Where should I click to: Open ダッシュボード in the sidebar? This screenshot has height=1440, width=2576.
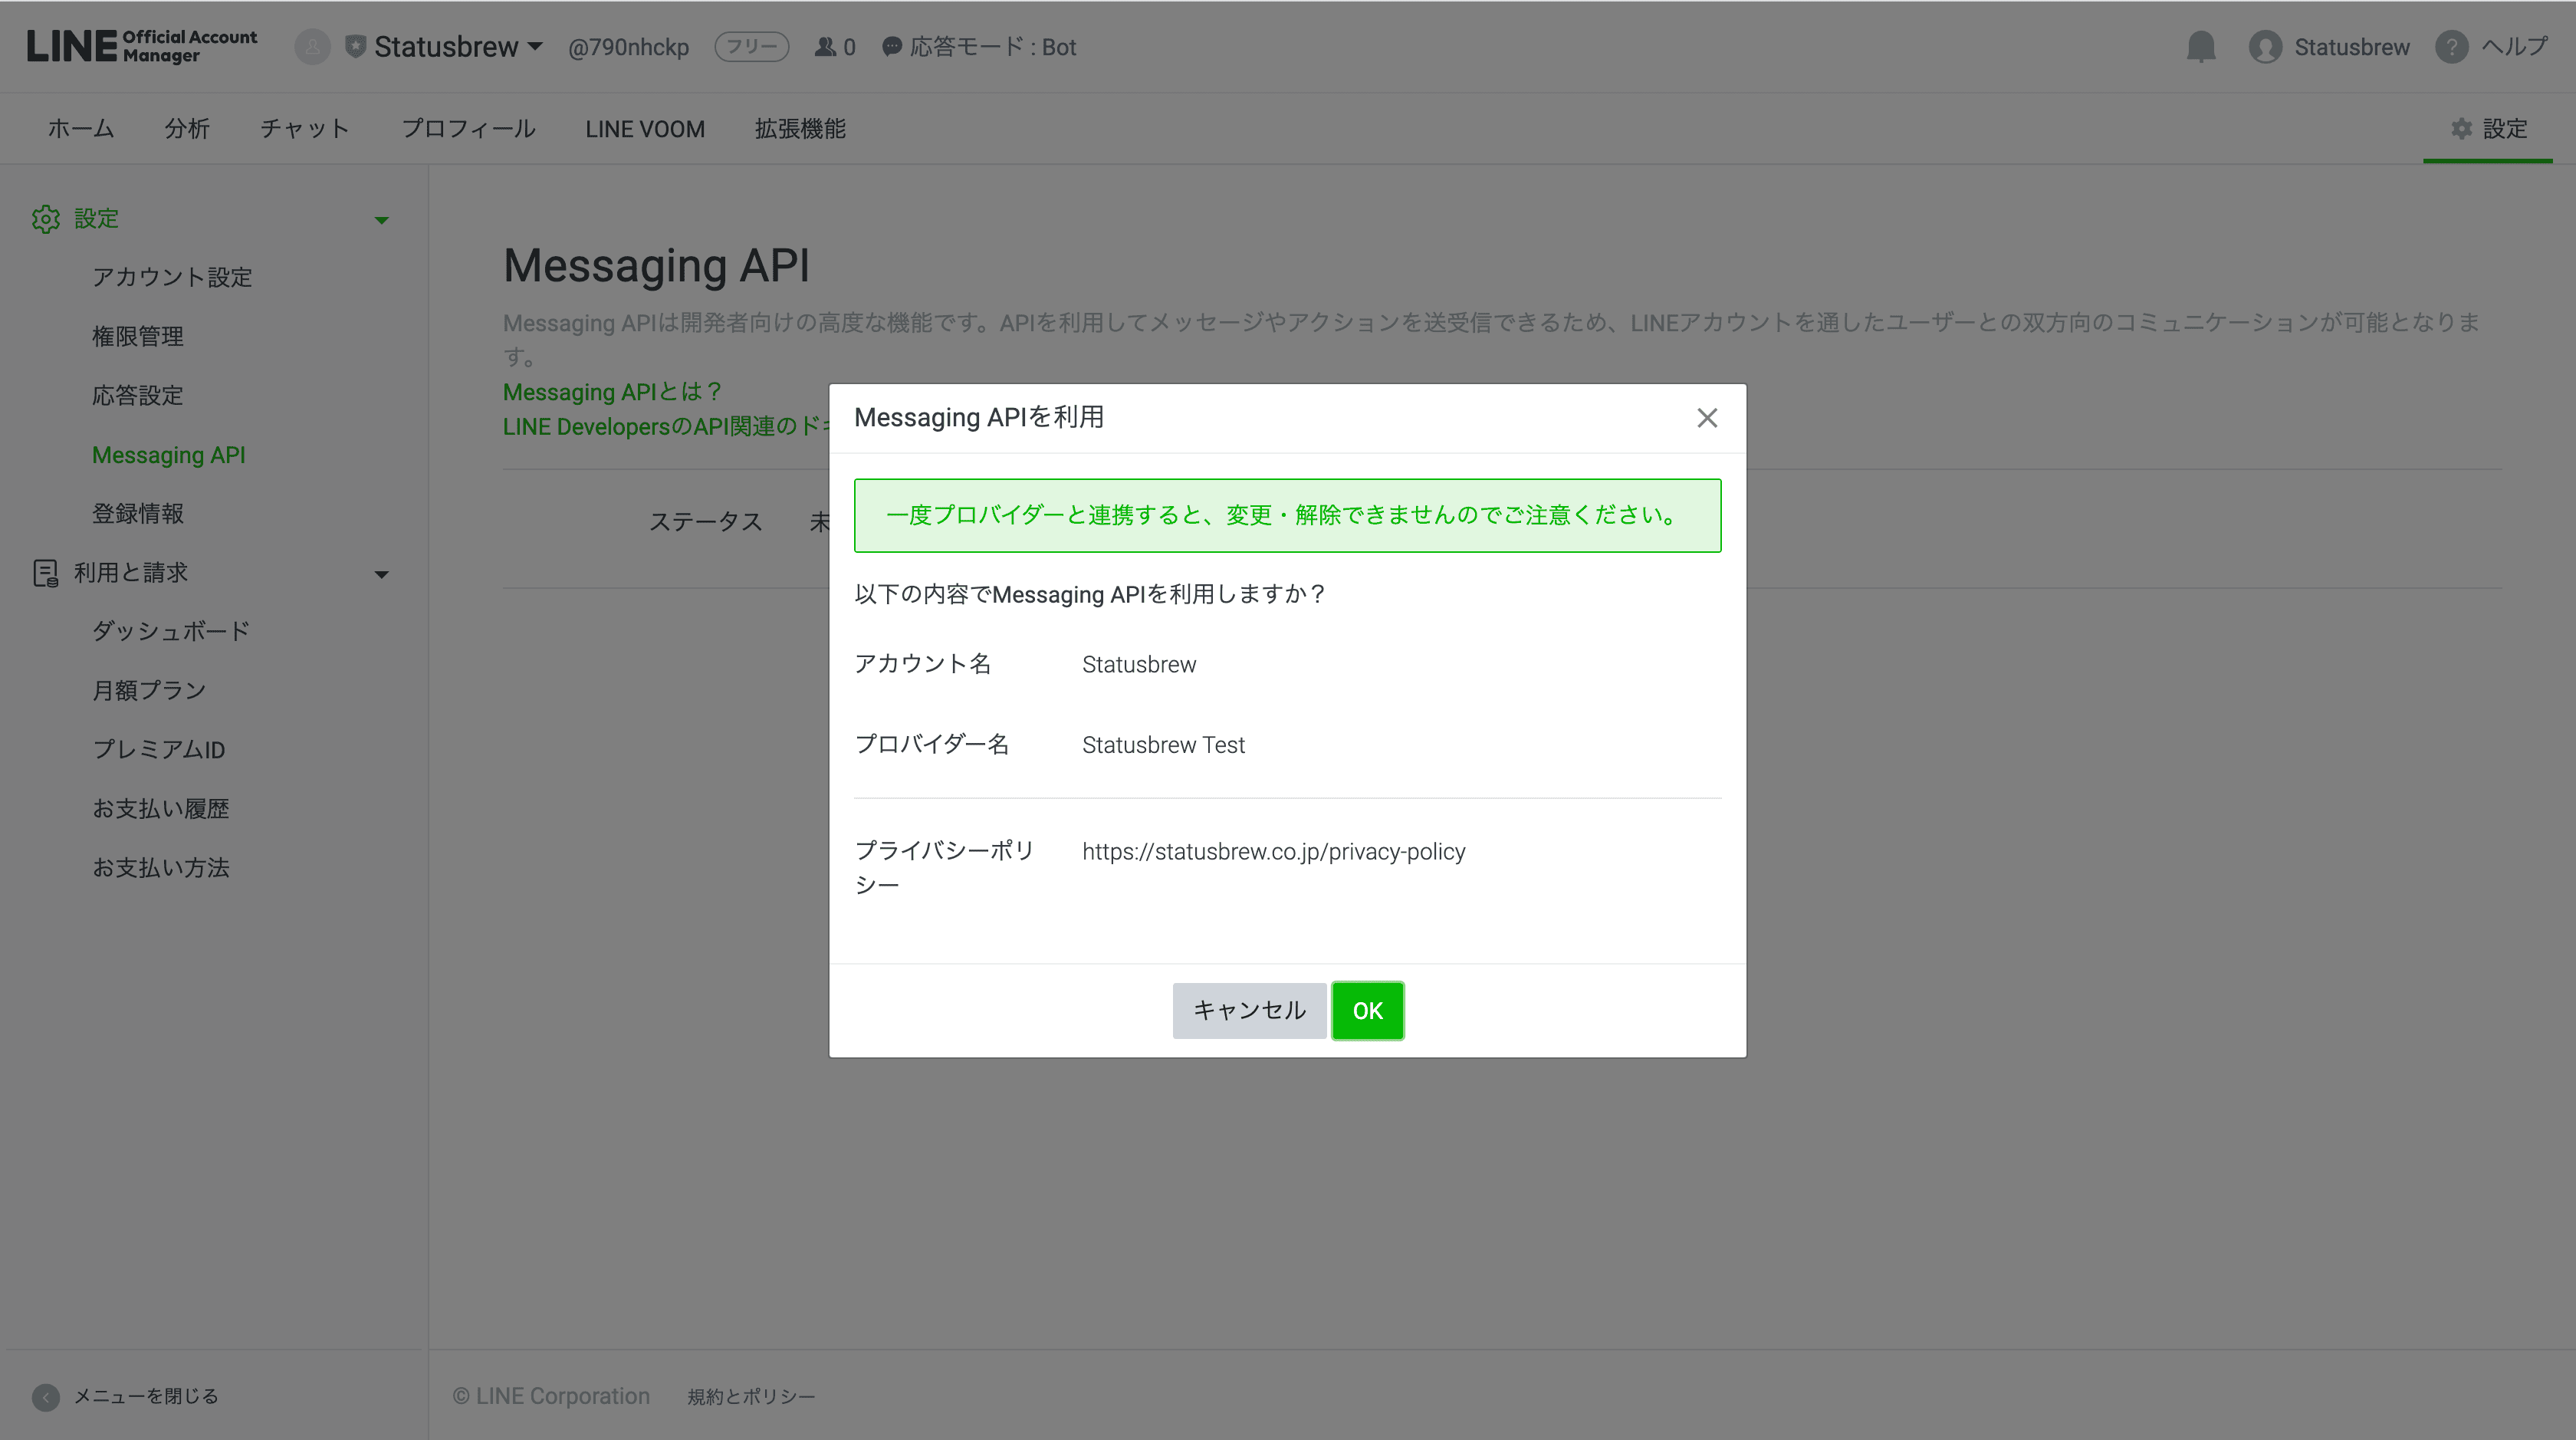pyautogui.click(x=171, y=631)
